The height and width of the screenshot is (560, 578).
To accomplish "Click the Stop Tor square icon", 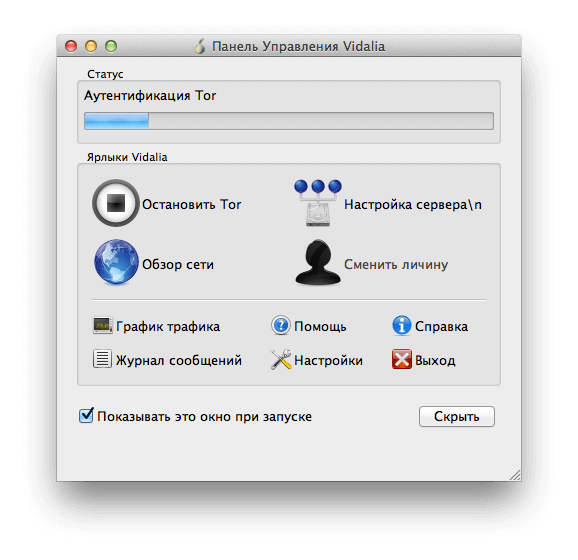I will (116, 203).
